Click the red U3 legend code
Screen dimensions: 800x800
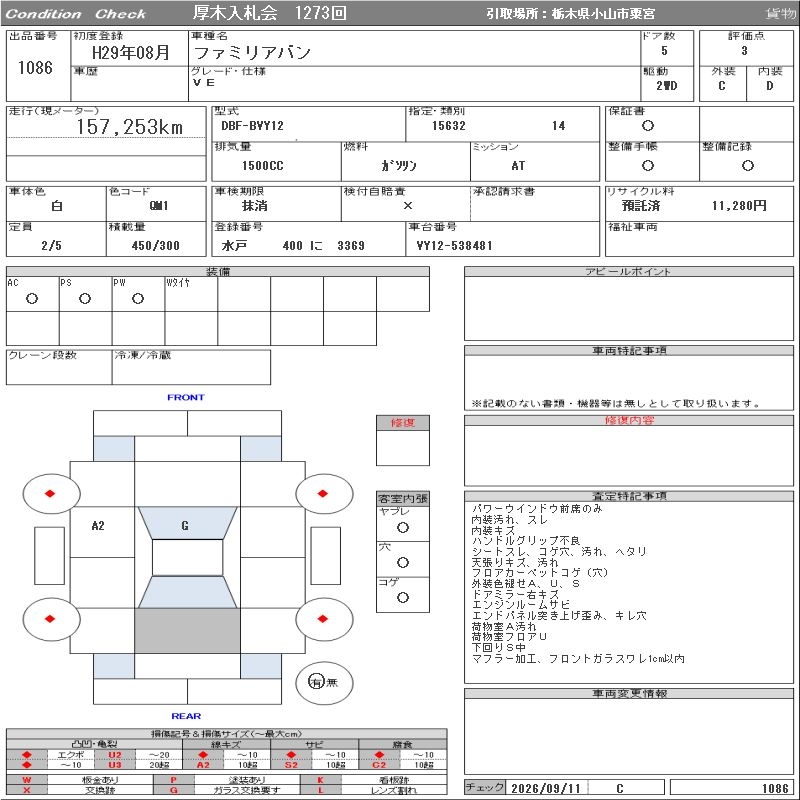(x=115, y=765)
